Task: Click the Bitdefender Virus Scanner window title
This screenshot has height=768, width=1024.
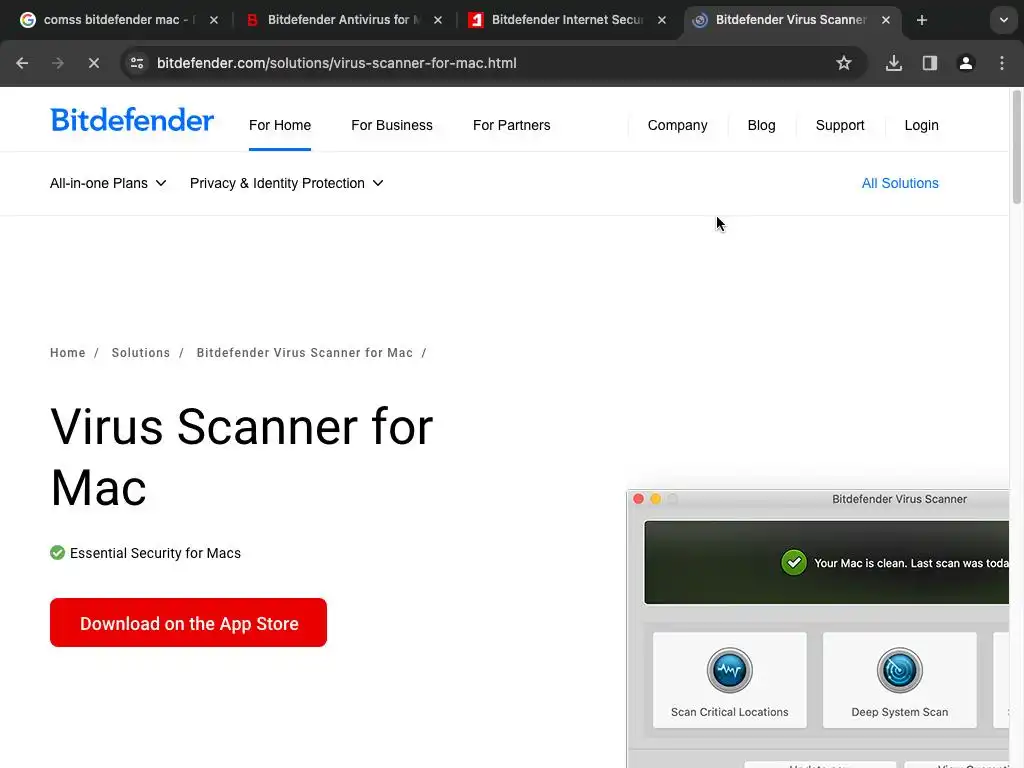Action: click(x=899, y=499)
